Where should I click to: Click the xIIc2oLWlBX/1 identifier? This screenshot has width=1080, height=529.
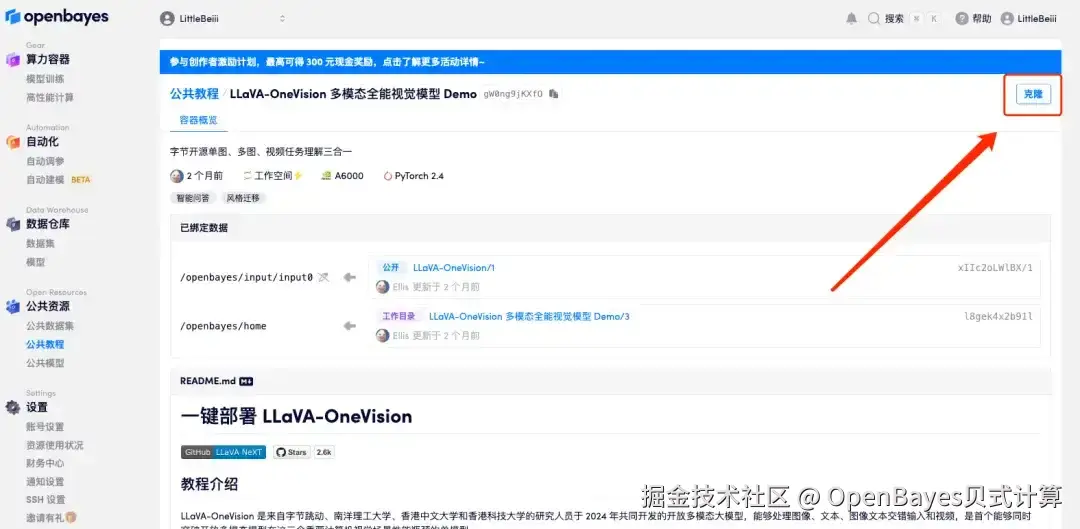click(995, 268)
